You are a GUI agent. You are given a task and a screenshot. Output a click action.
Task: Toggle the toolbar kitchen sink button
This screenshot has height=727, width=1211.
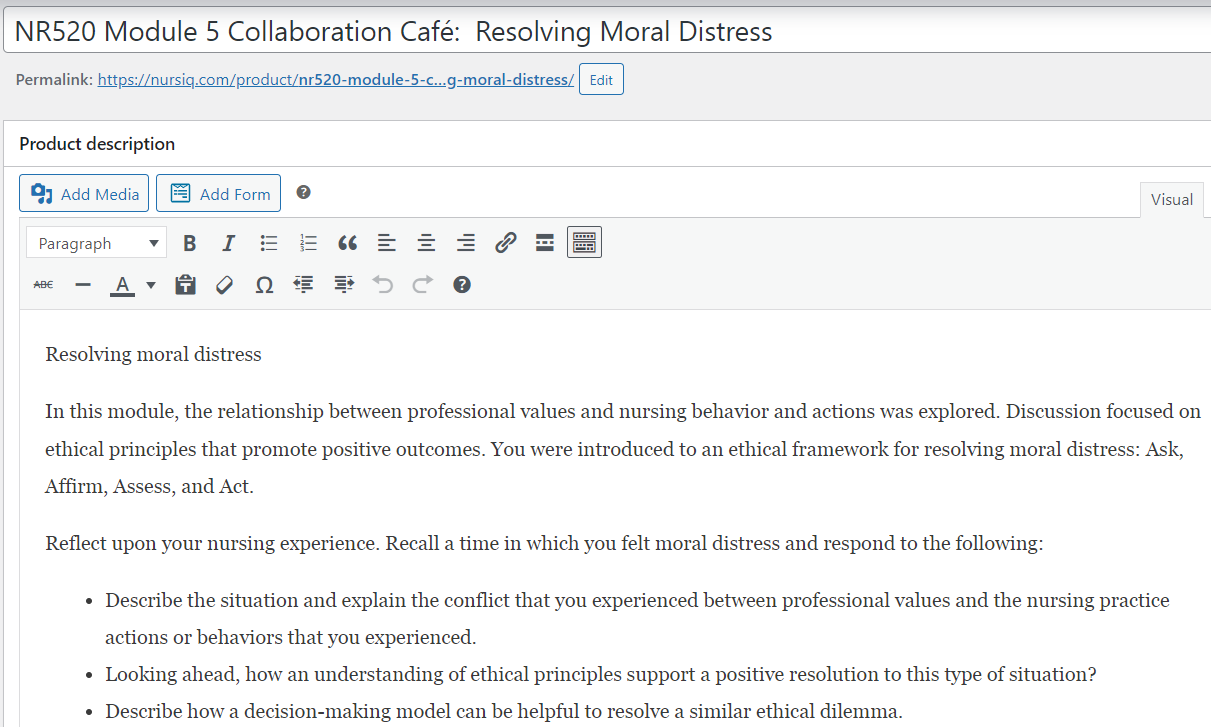(x=584, y=243)
